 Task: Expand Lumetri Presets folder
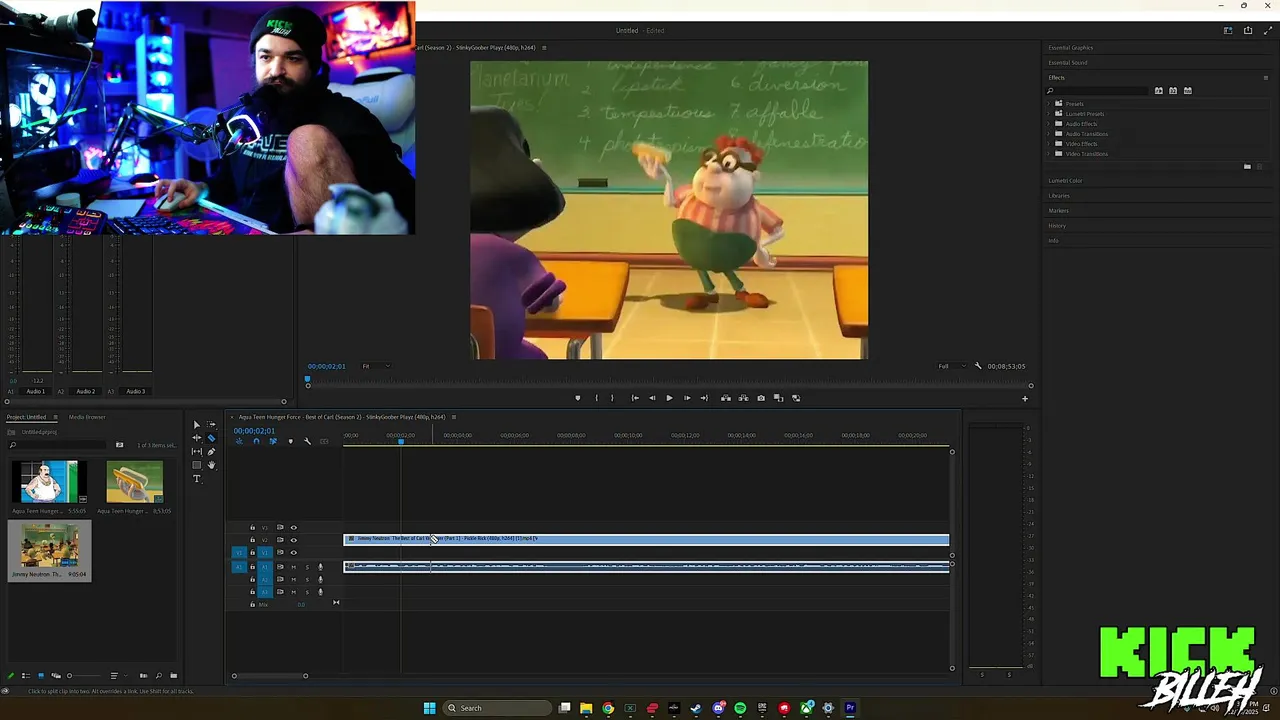tap(1049, 114)
